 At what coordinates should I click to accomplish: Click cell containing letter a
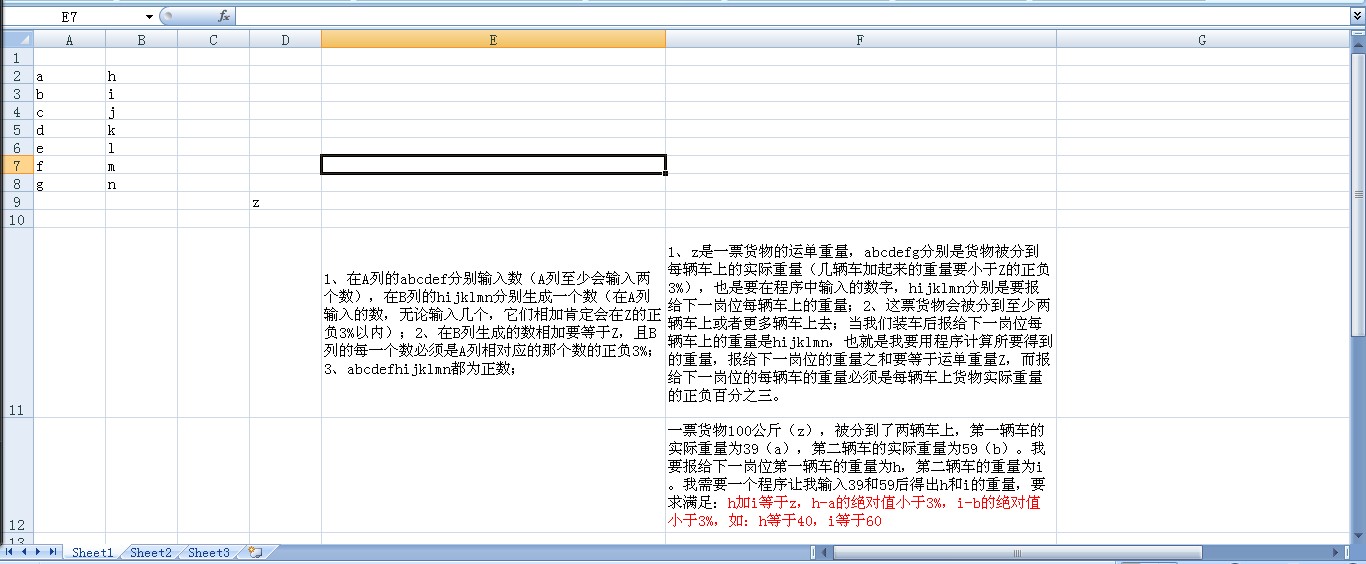click(x=69, y=76)
